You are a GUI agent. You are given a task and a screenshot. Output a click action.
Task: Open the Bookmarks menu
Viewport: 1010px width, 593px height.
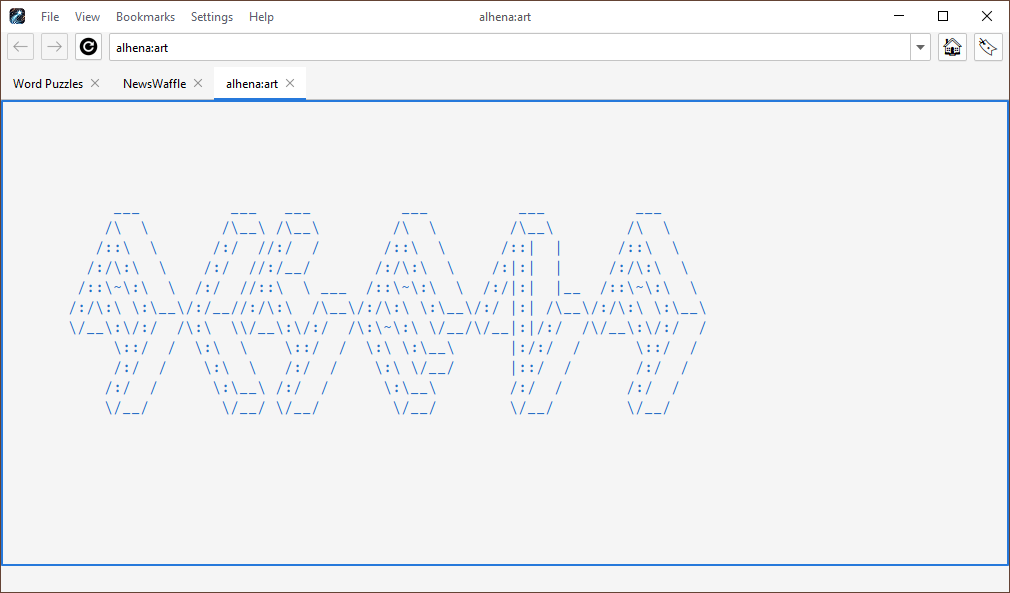145,17
